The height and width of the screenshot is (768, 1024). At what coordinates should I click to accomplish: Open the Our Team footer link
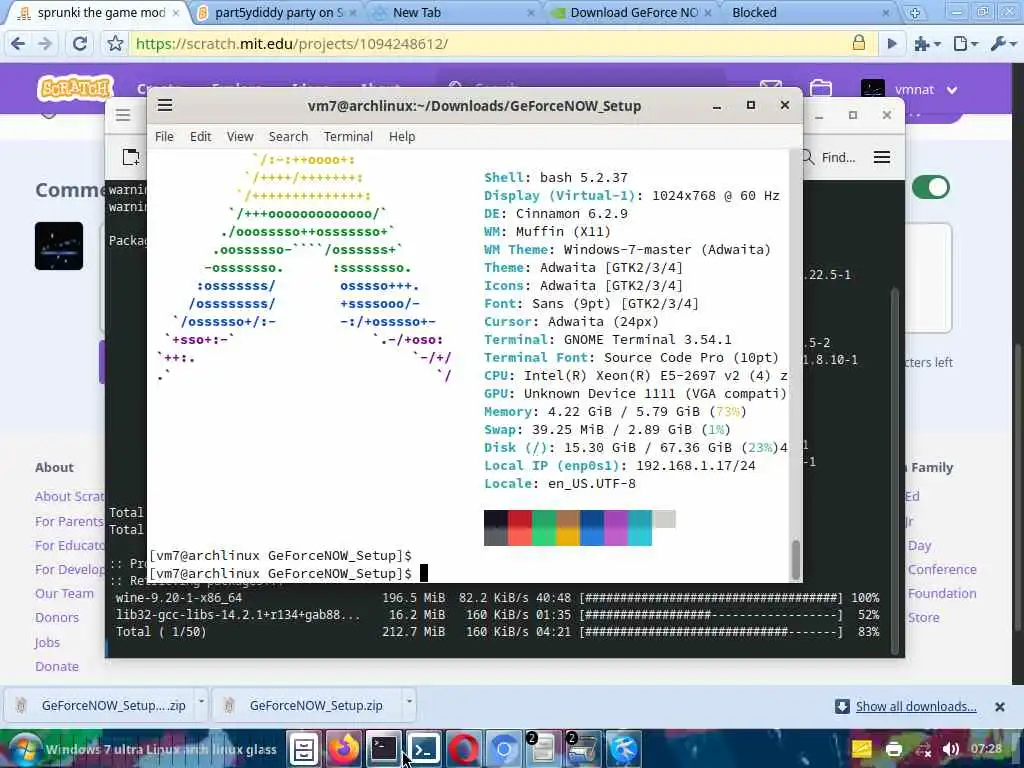(x=64, y=593)
